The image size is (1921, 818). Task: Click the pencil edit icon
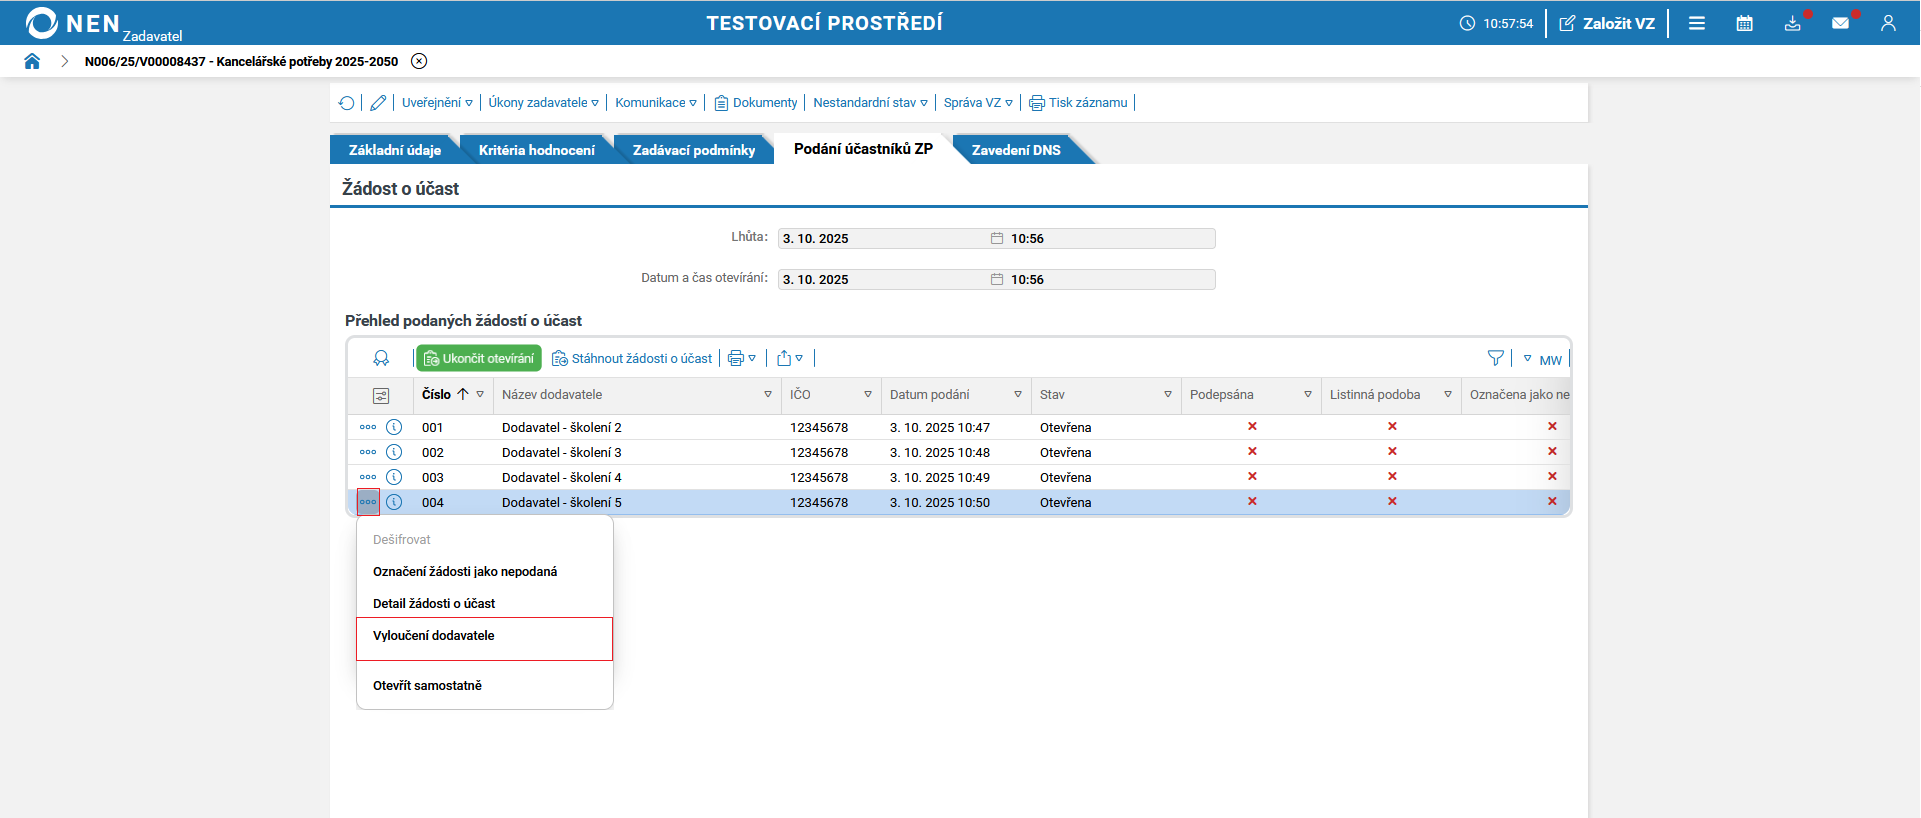point(378,103)
